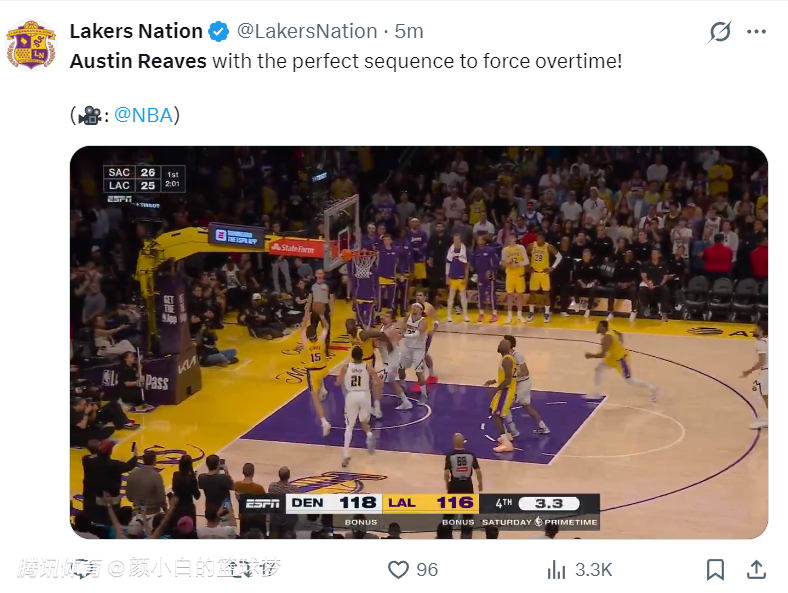Viewport: 788px width, 593px height.
Task: Click the share post icon
Action: 757,569
